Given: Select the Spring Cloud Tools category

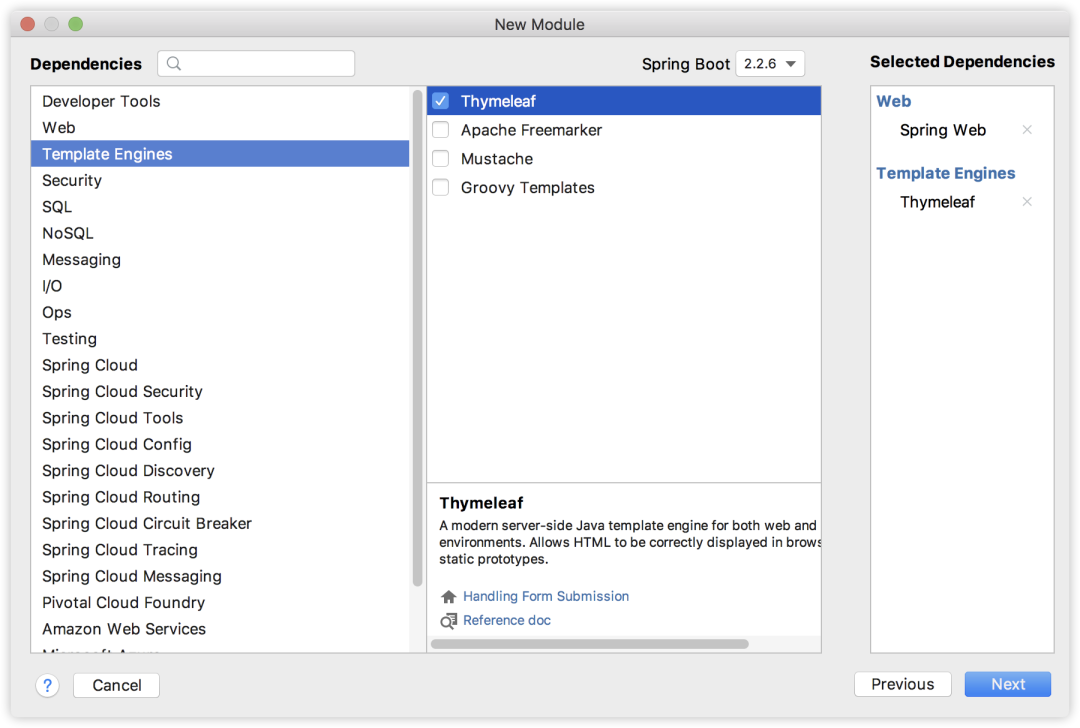Looking at the screenshot, I should [220, 418].
